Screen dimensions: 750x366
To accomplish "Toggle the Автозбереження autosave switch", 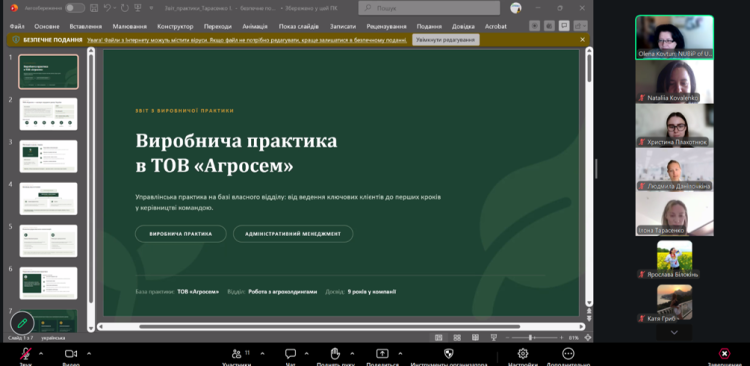I will (x=75, y=8).
